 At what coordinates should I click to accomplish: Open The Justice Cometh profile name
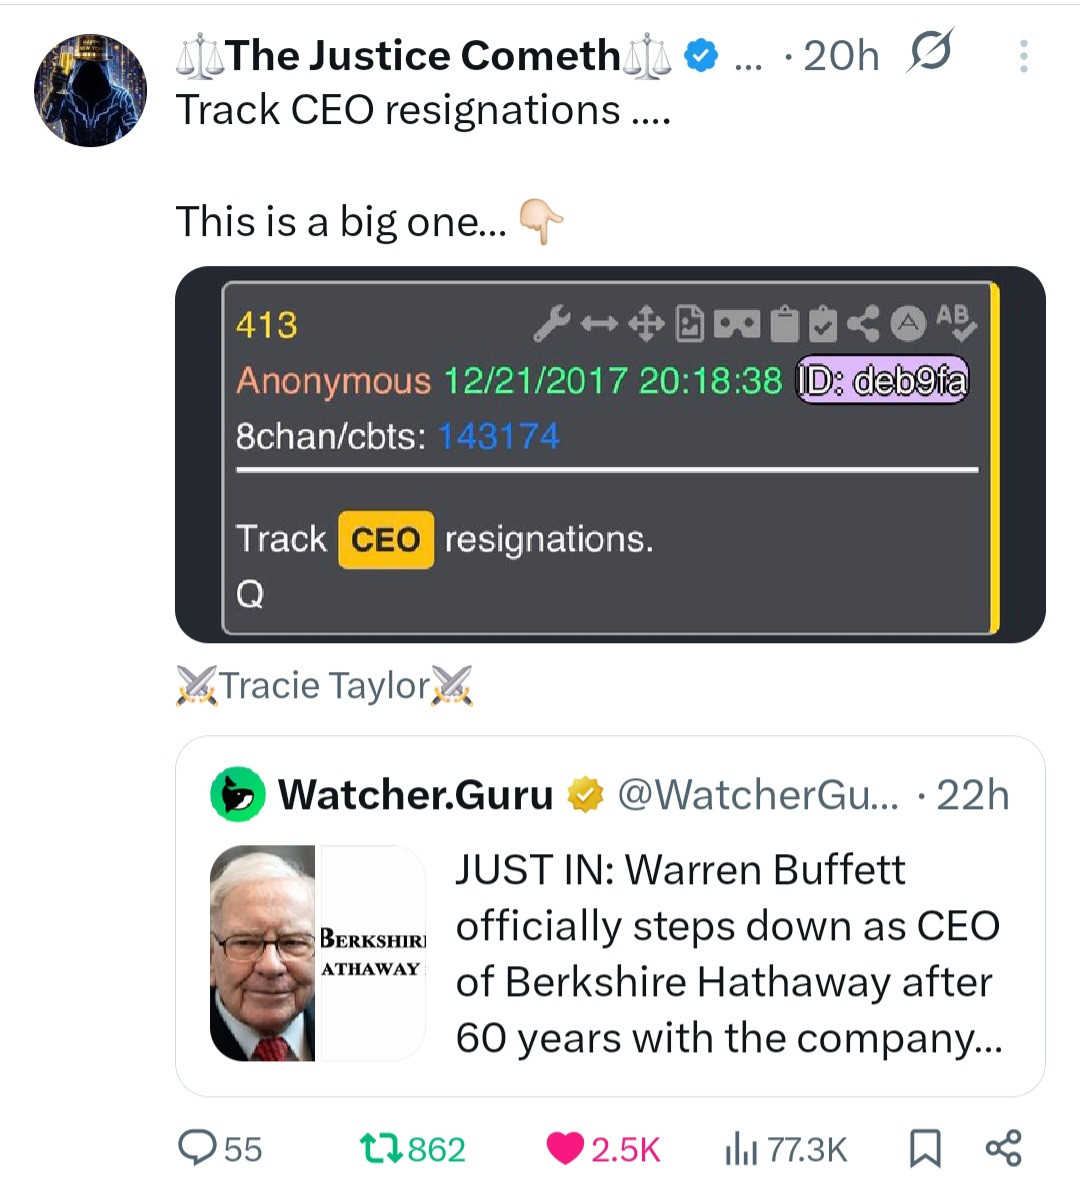tap(422, 56)
